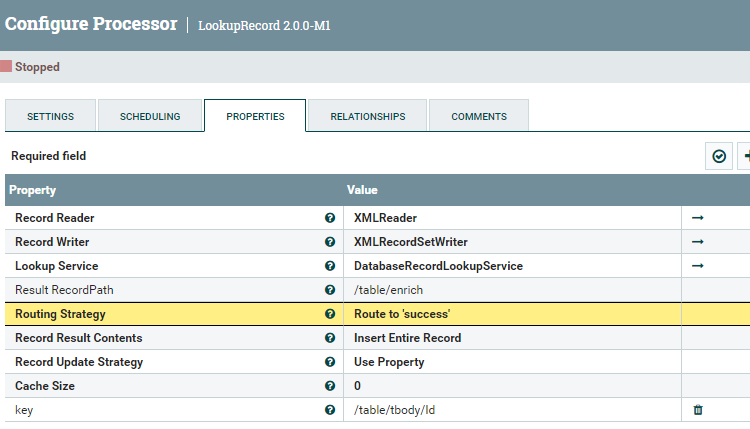Click the verify properties checkmark icon
Viewport: 750px width, 429px height.
pyautogui.click(x=718, y=156)
